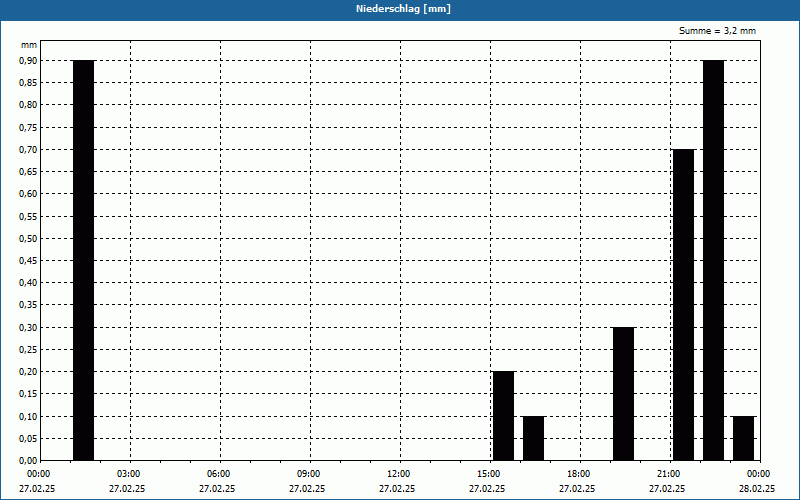This screenshot has width=800, height=500.
Task: Select the "0,30" y-axis value
Action: tap(28, 328)
